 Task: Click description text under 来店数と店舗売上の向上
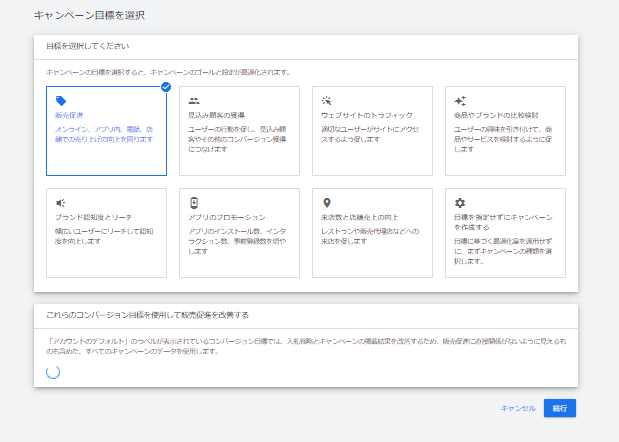coord(370,236)
